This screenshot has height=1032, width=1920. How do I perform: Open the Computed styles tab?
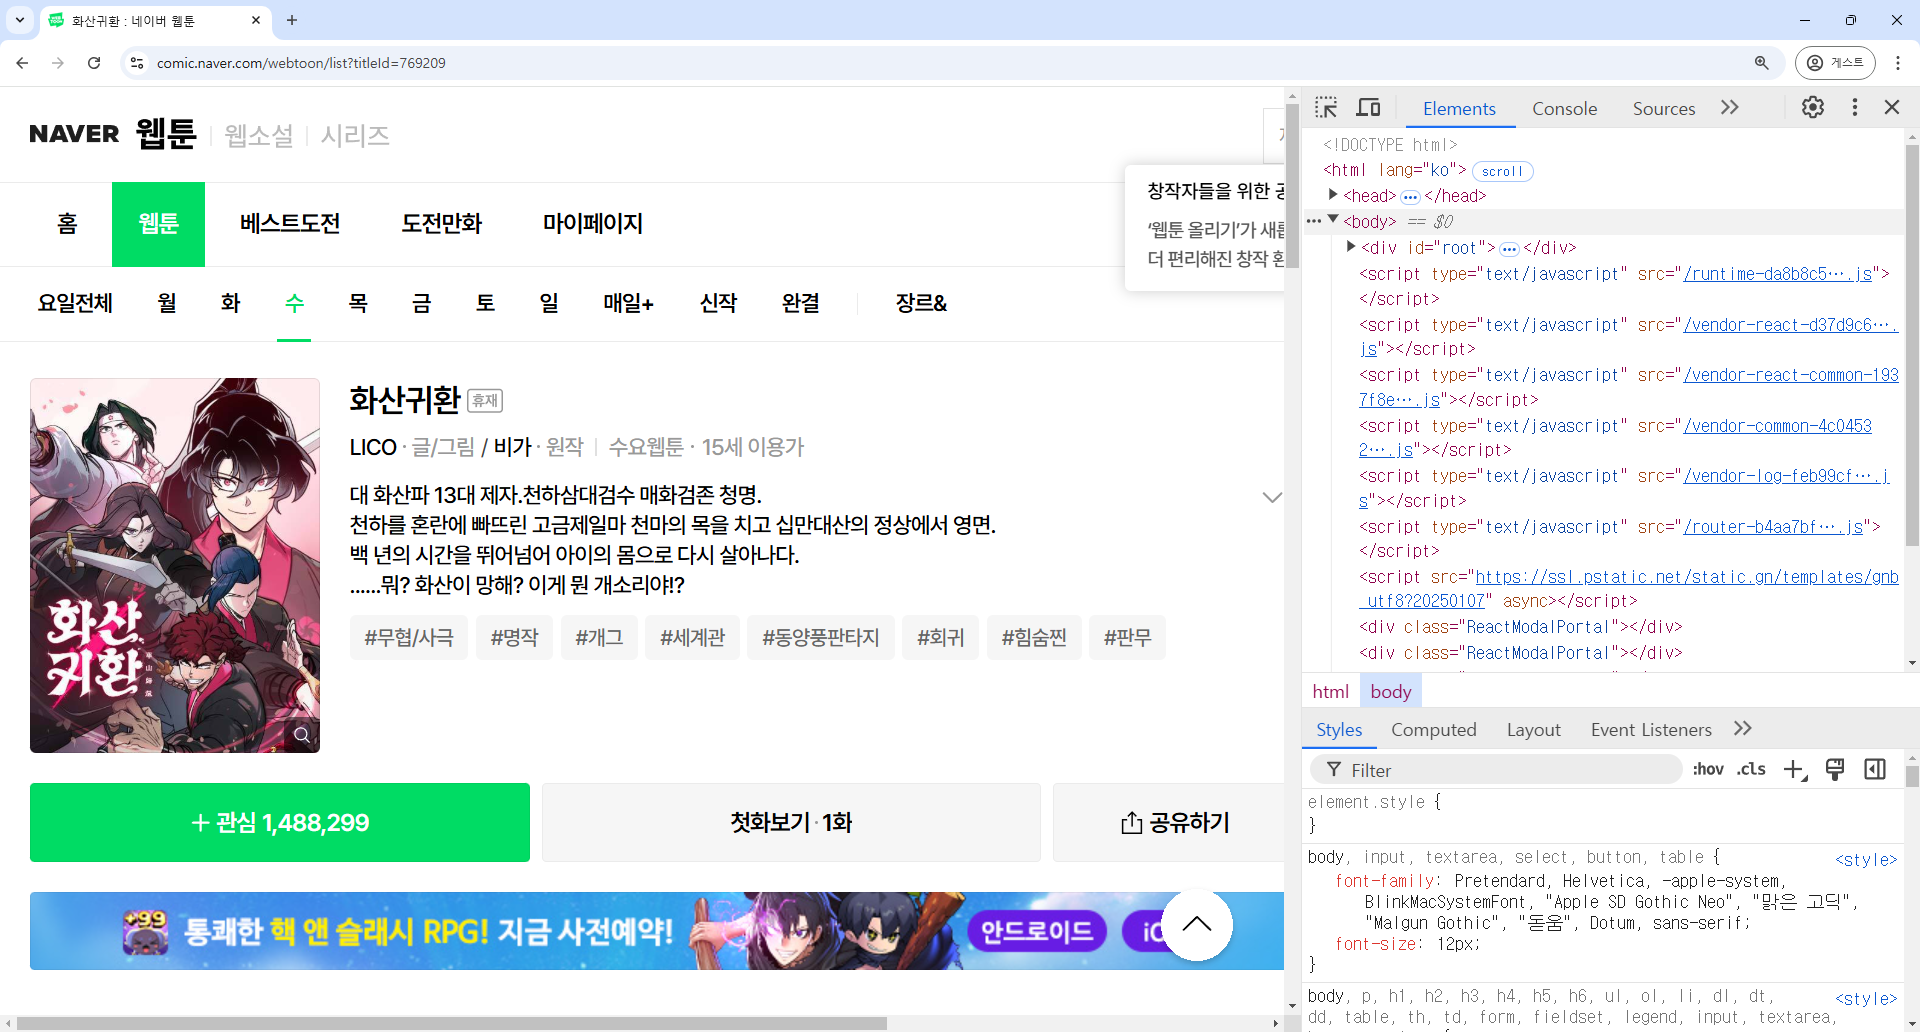point(1433,729)
